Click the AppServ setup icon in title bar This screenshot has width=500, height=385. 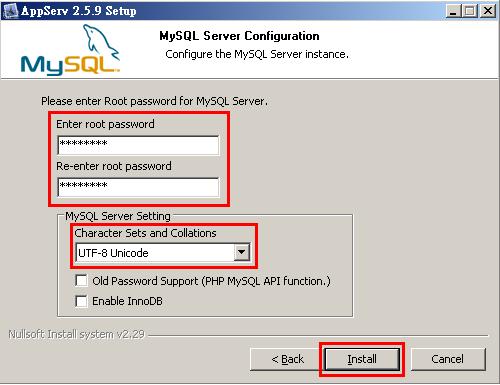(10, 11)
